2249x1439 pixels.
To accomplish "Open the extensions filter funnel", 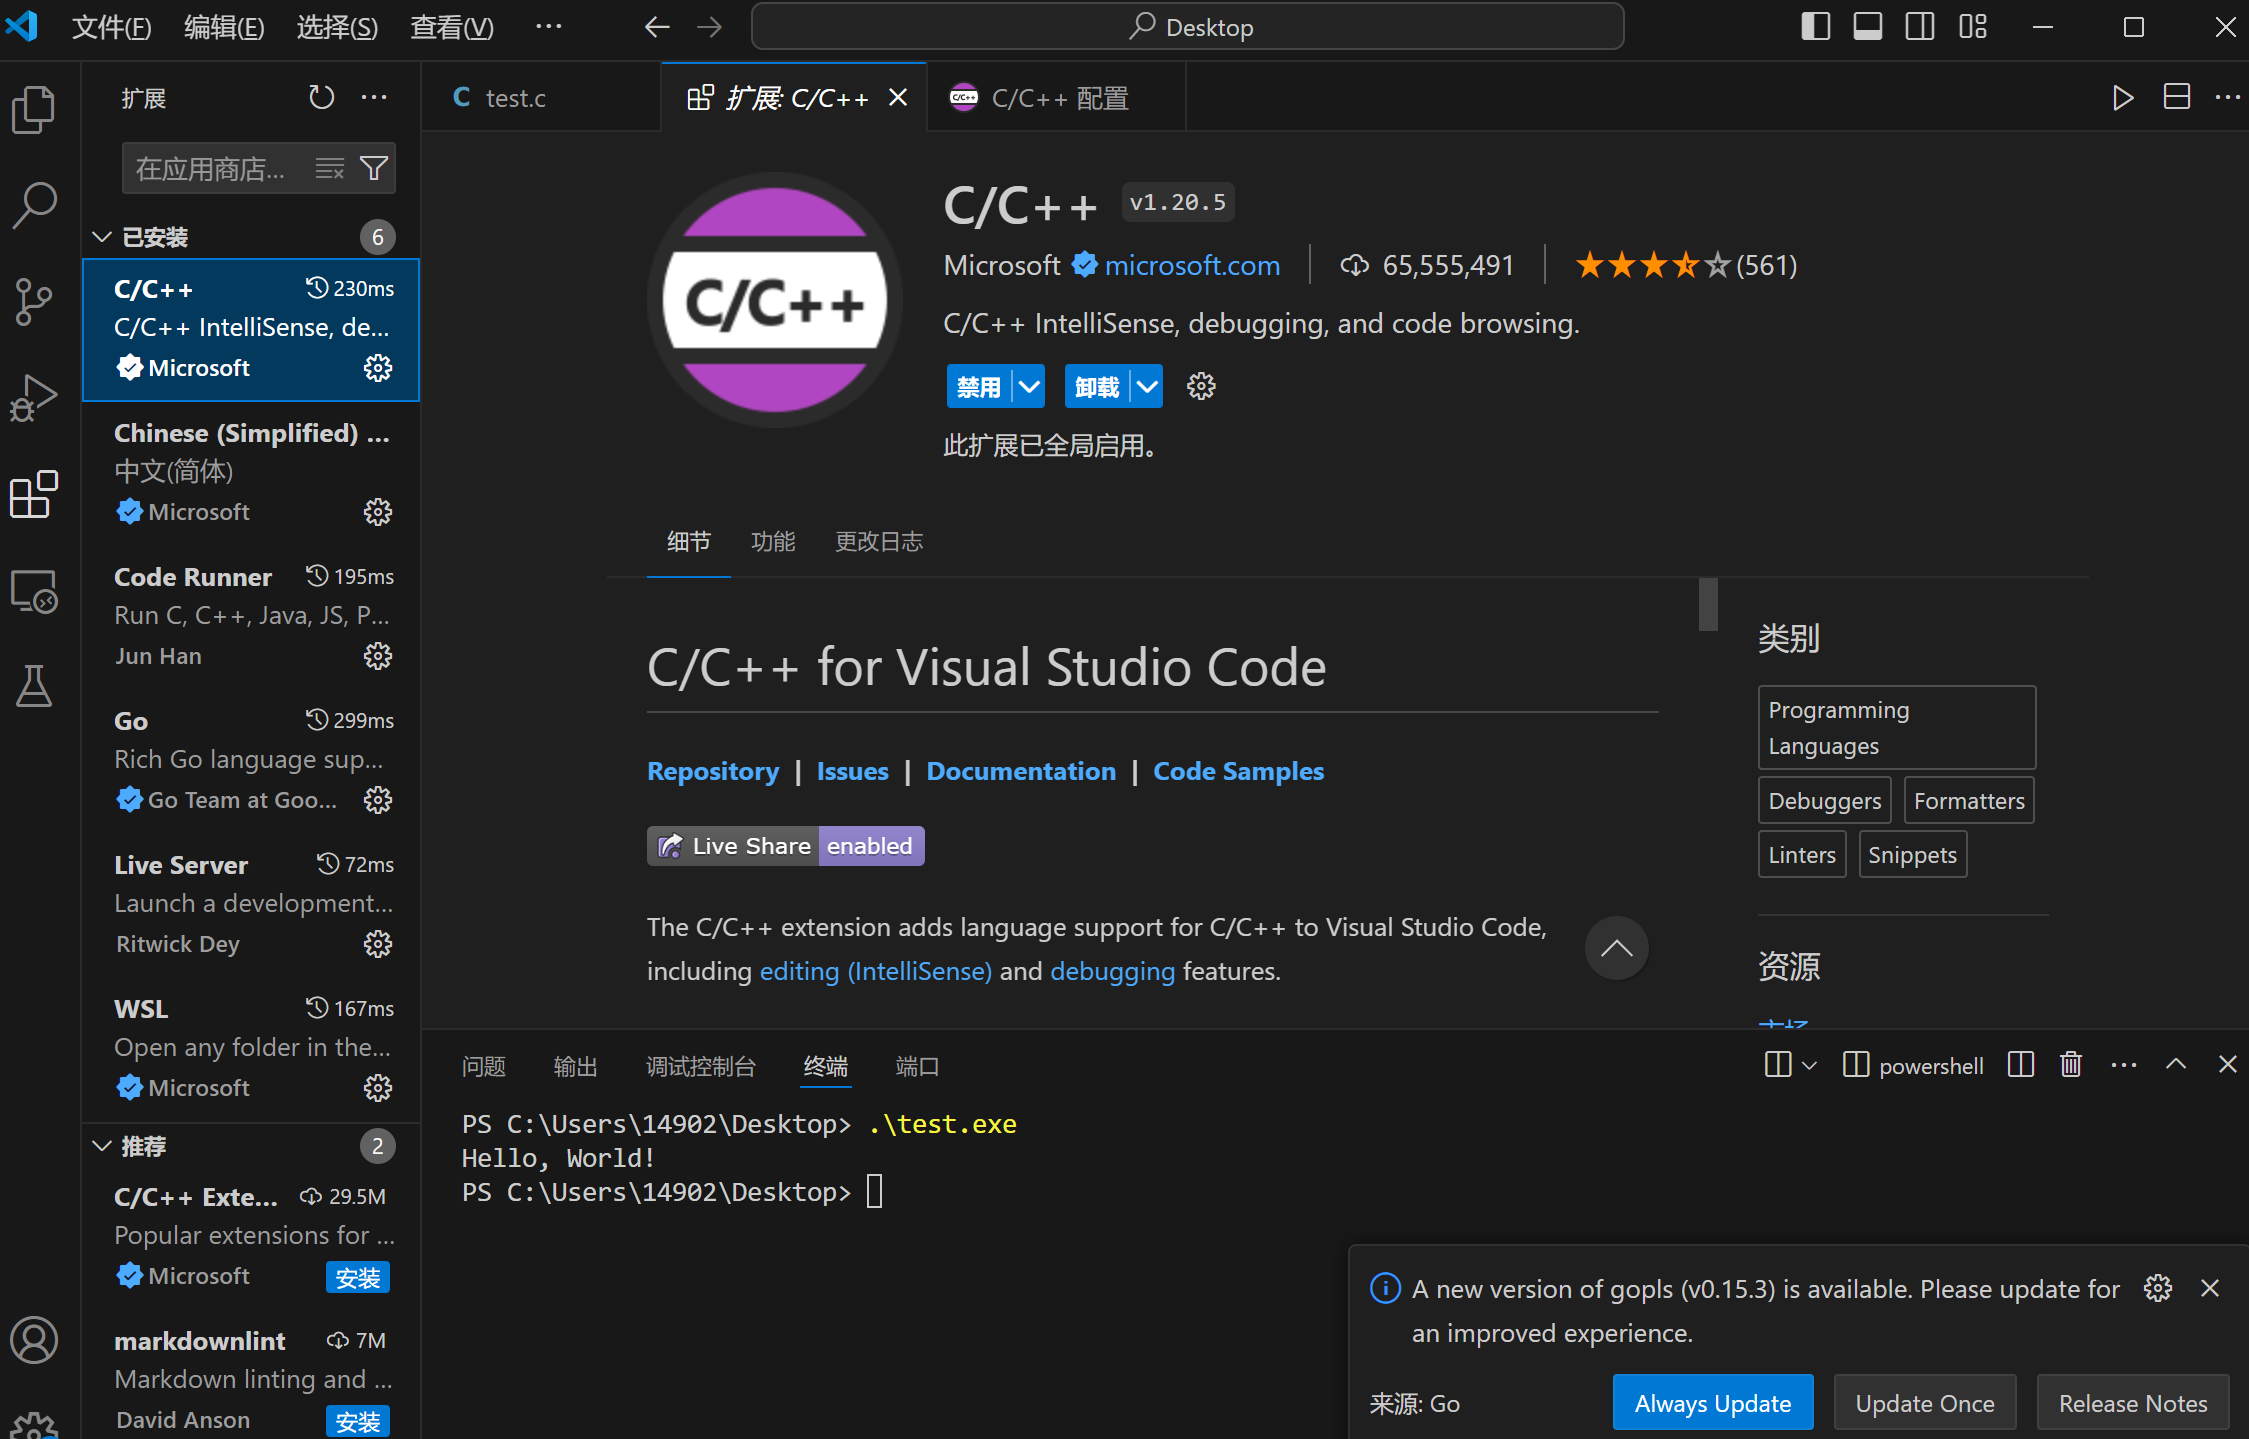I will click(374, 168).
